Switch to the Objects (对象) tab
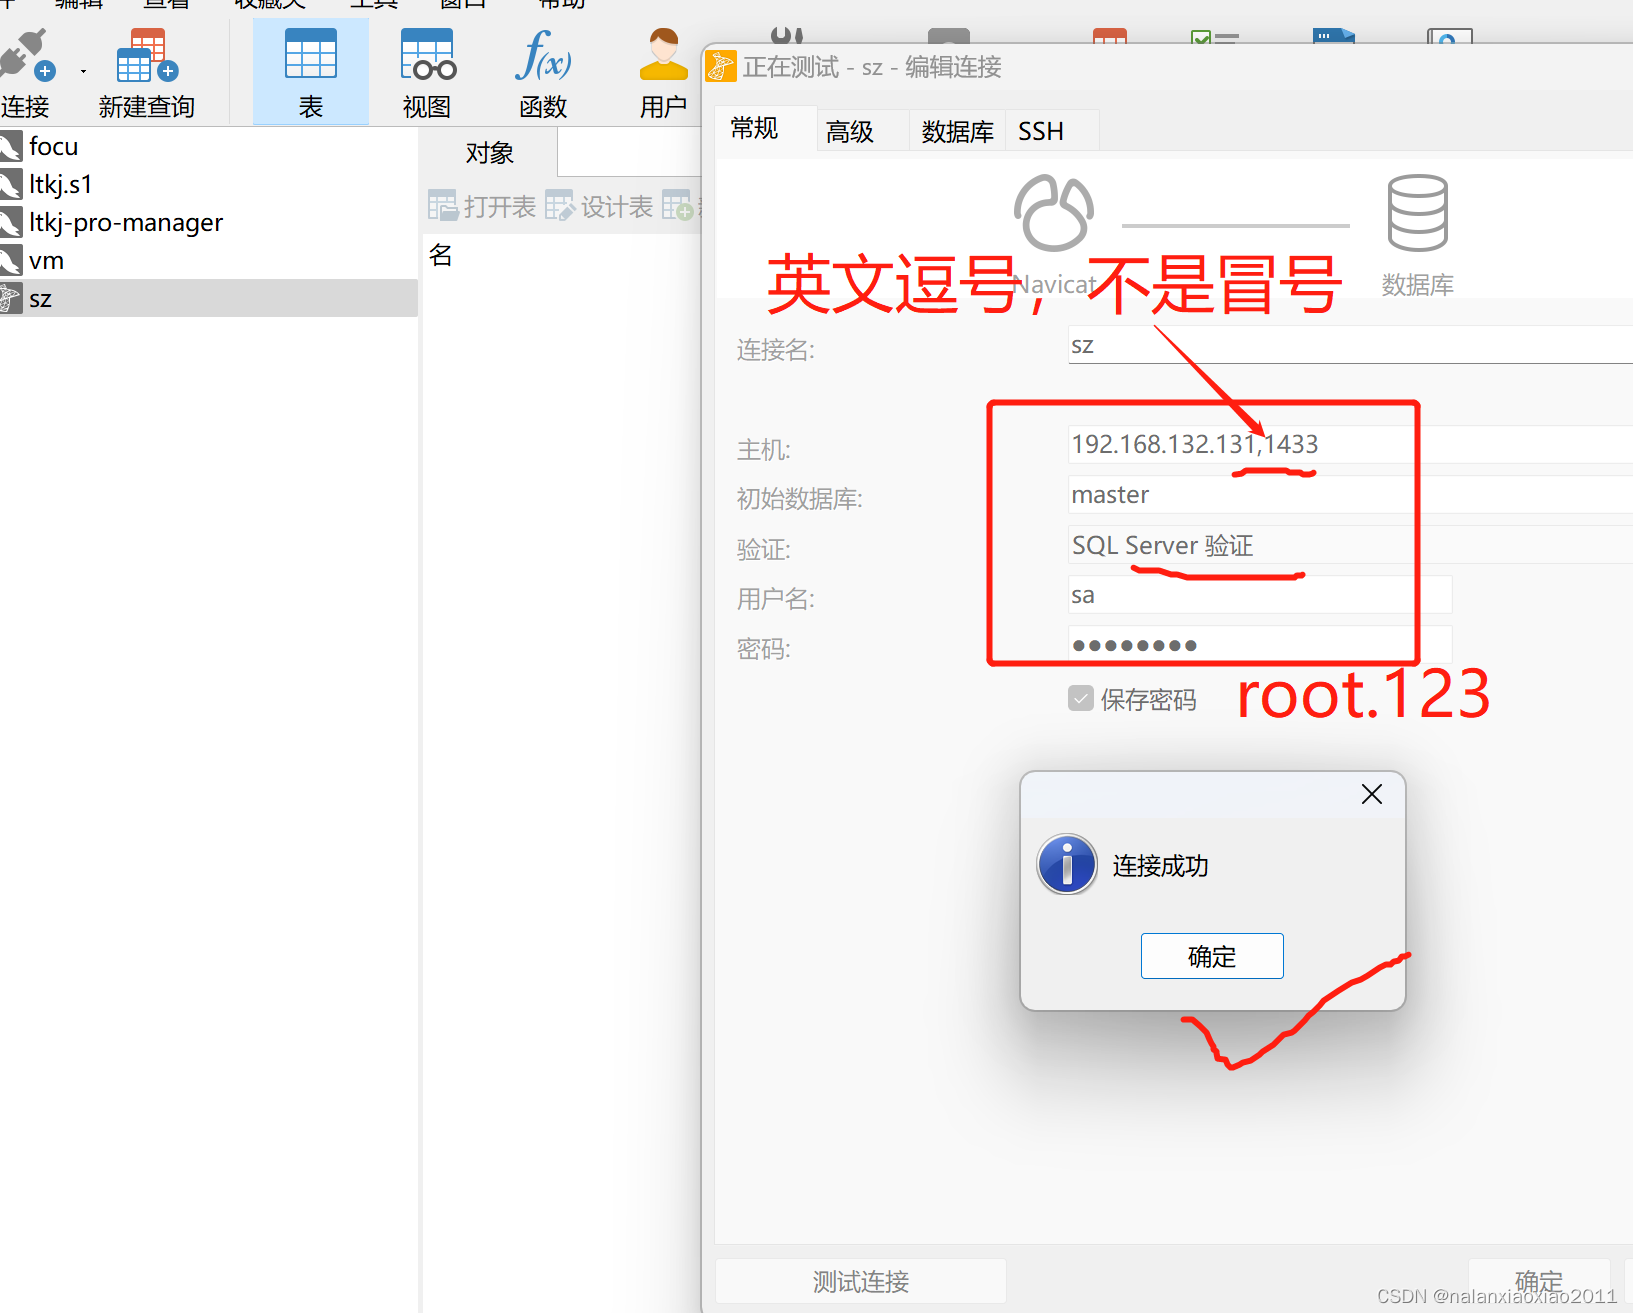Screen dimensions: 1633x1313 tap(489, 153)
